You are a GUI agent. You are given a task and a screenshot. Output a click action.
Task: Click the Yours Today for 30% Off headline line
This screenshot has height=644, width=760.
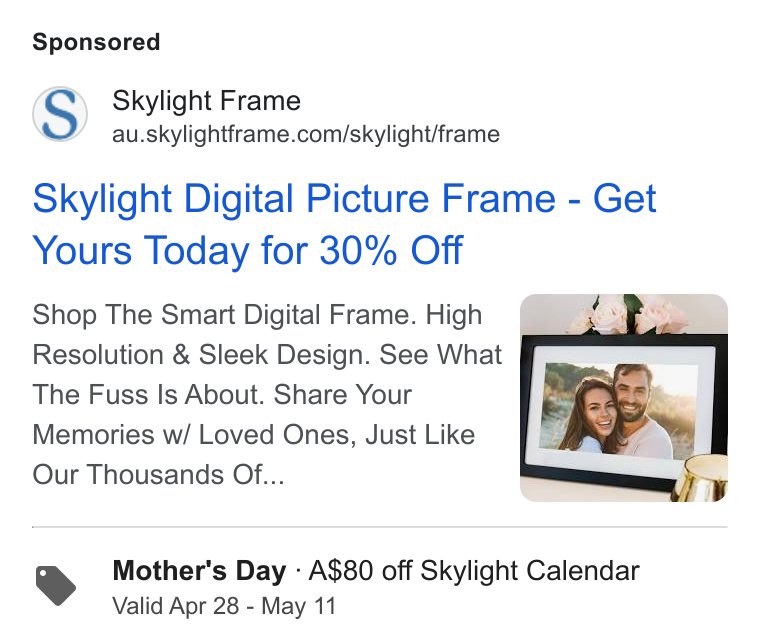click(x=248, y=250)
